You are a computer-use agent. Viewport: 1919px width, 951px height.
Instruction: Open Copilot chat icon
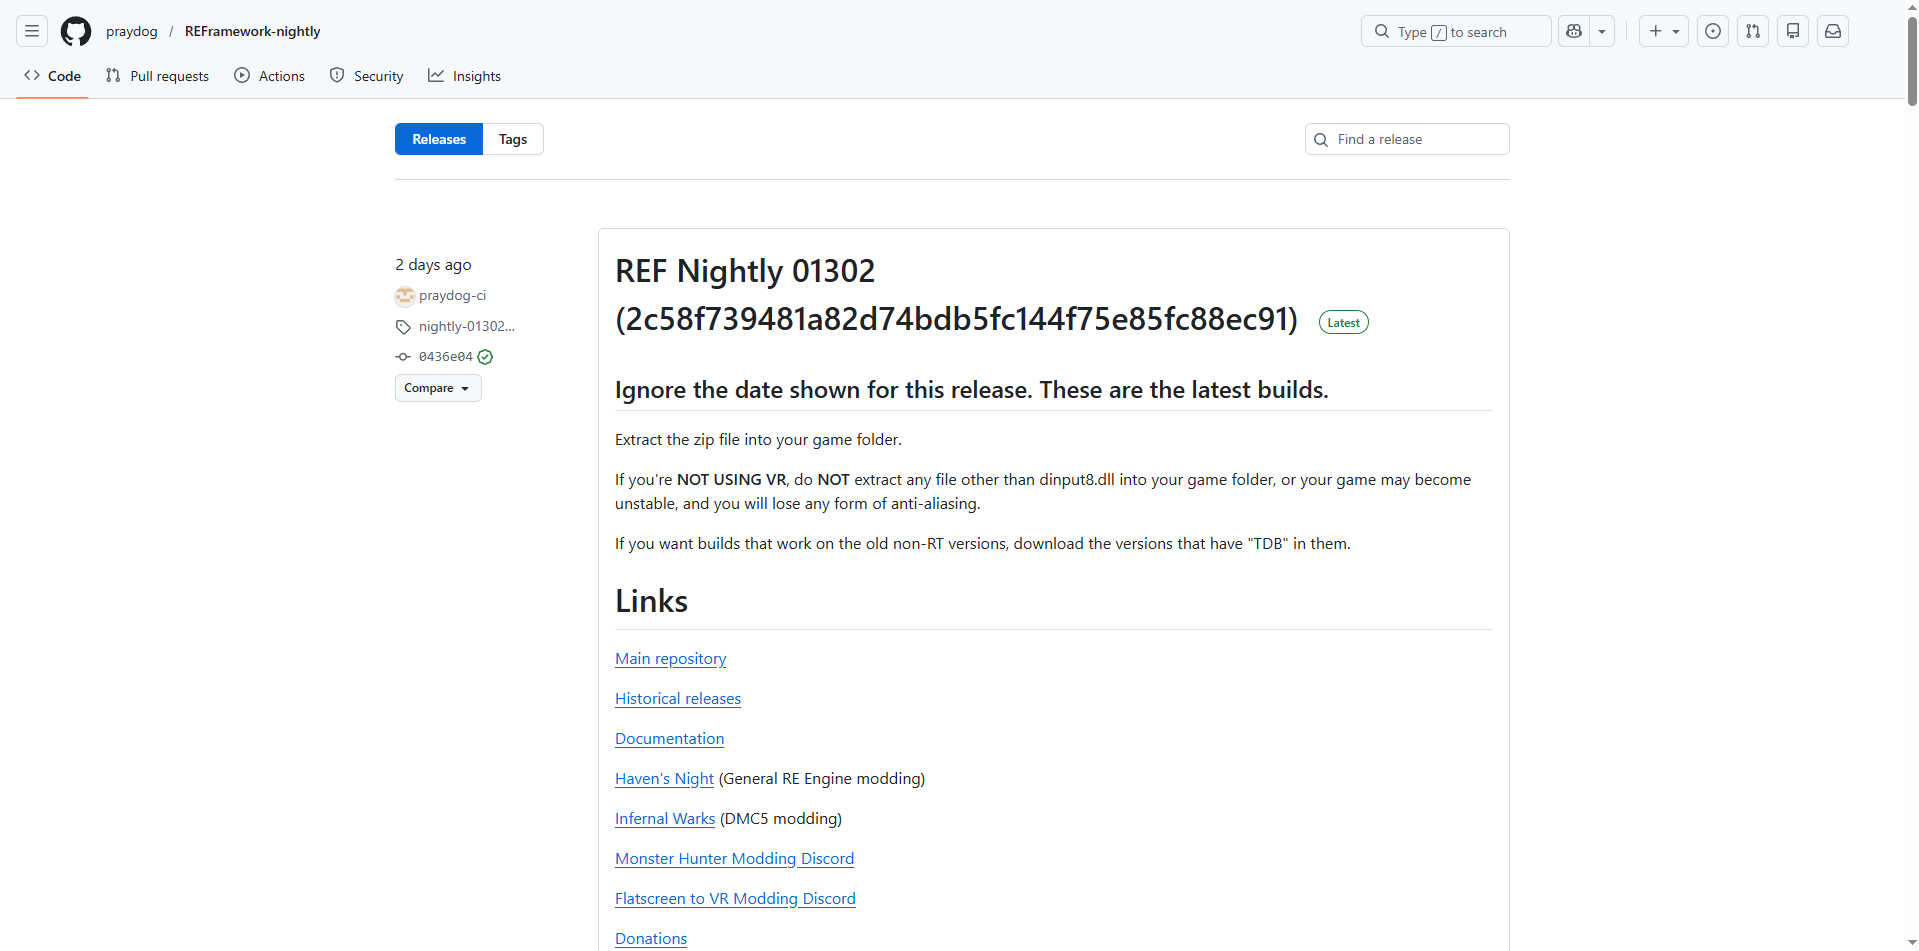click(1574, 32)
